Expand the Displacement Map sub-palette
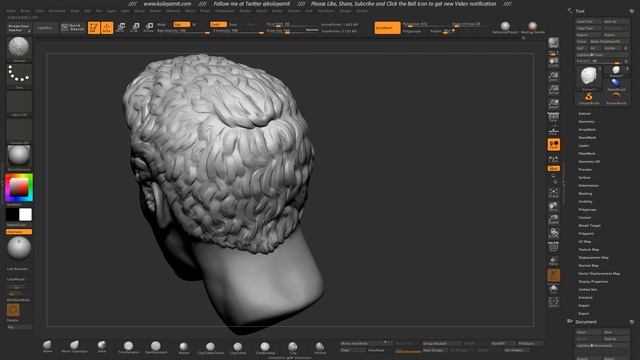The width and height of the screenshot is (640, 360). [593, 258]
